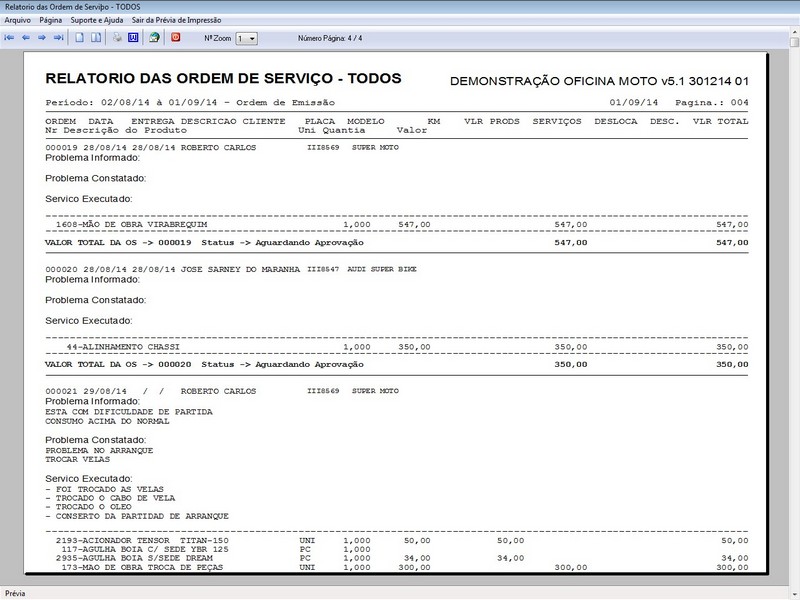Image resolution: width=800 pixels, height=600 pixels.
Task: Click order 000021 29/08/14 row
Action: pos(222,391)
